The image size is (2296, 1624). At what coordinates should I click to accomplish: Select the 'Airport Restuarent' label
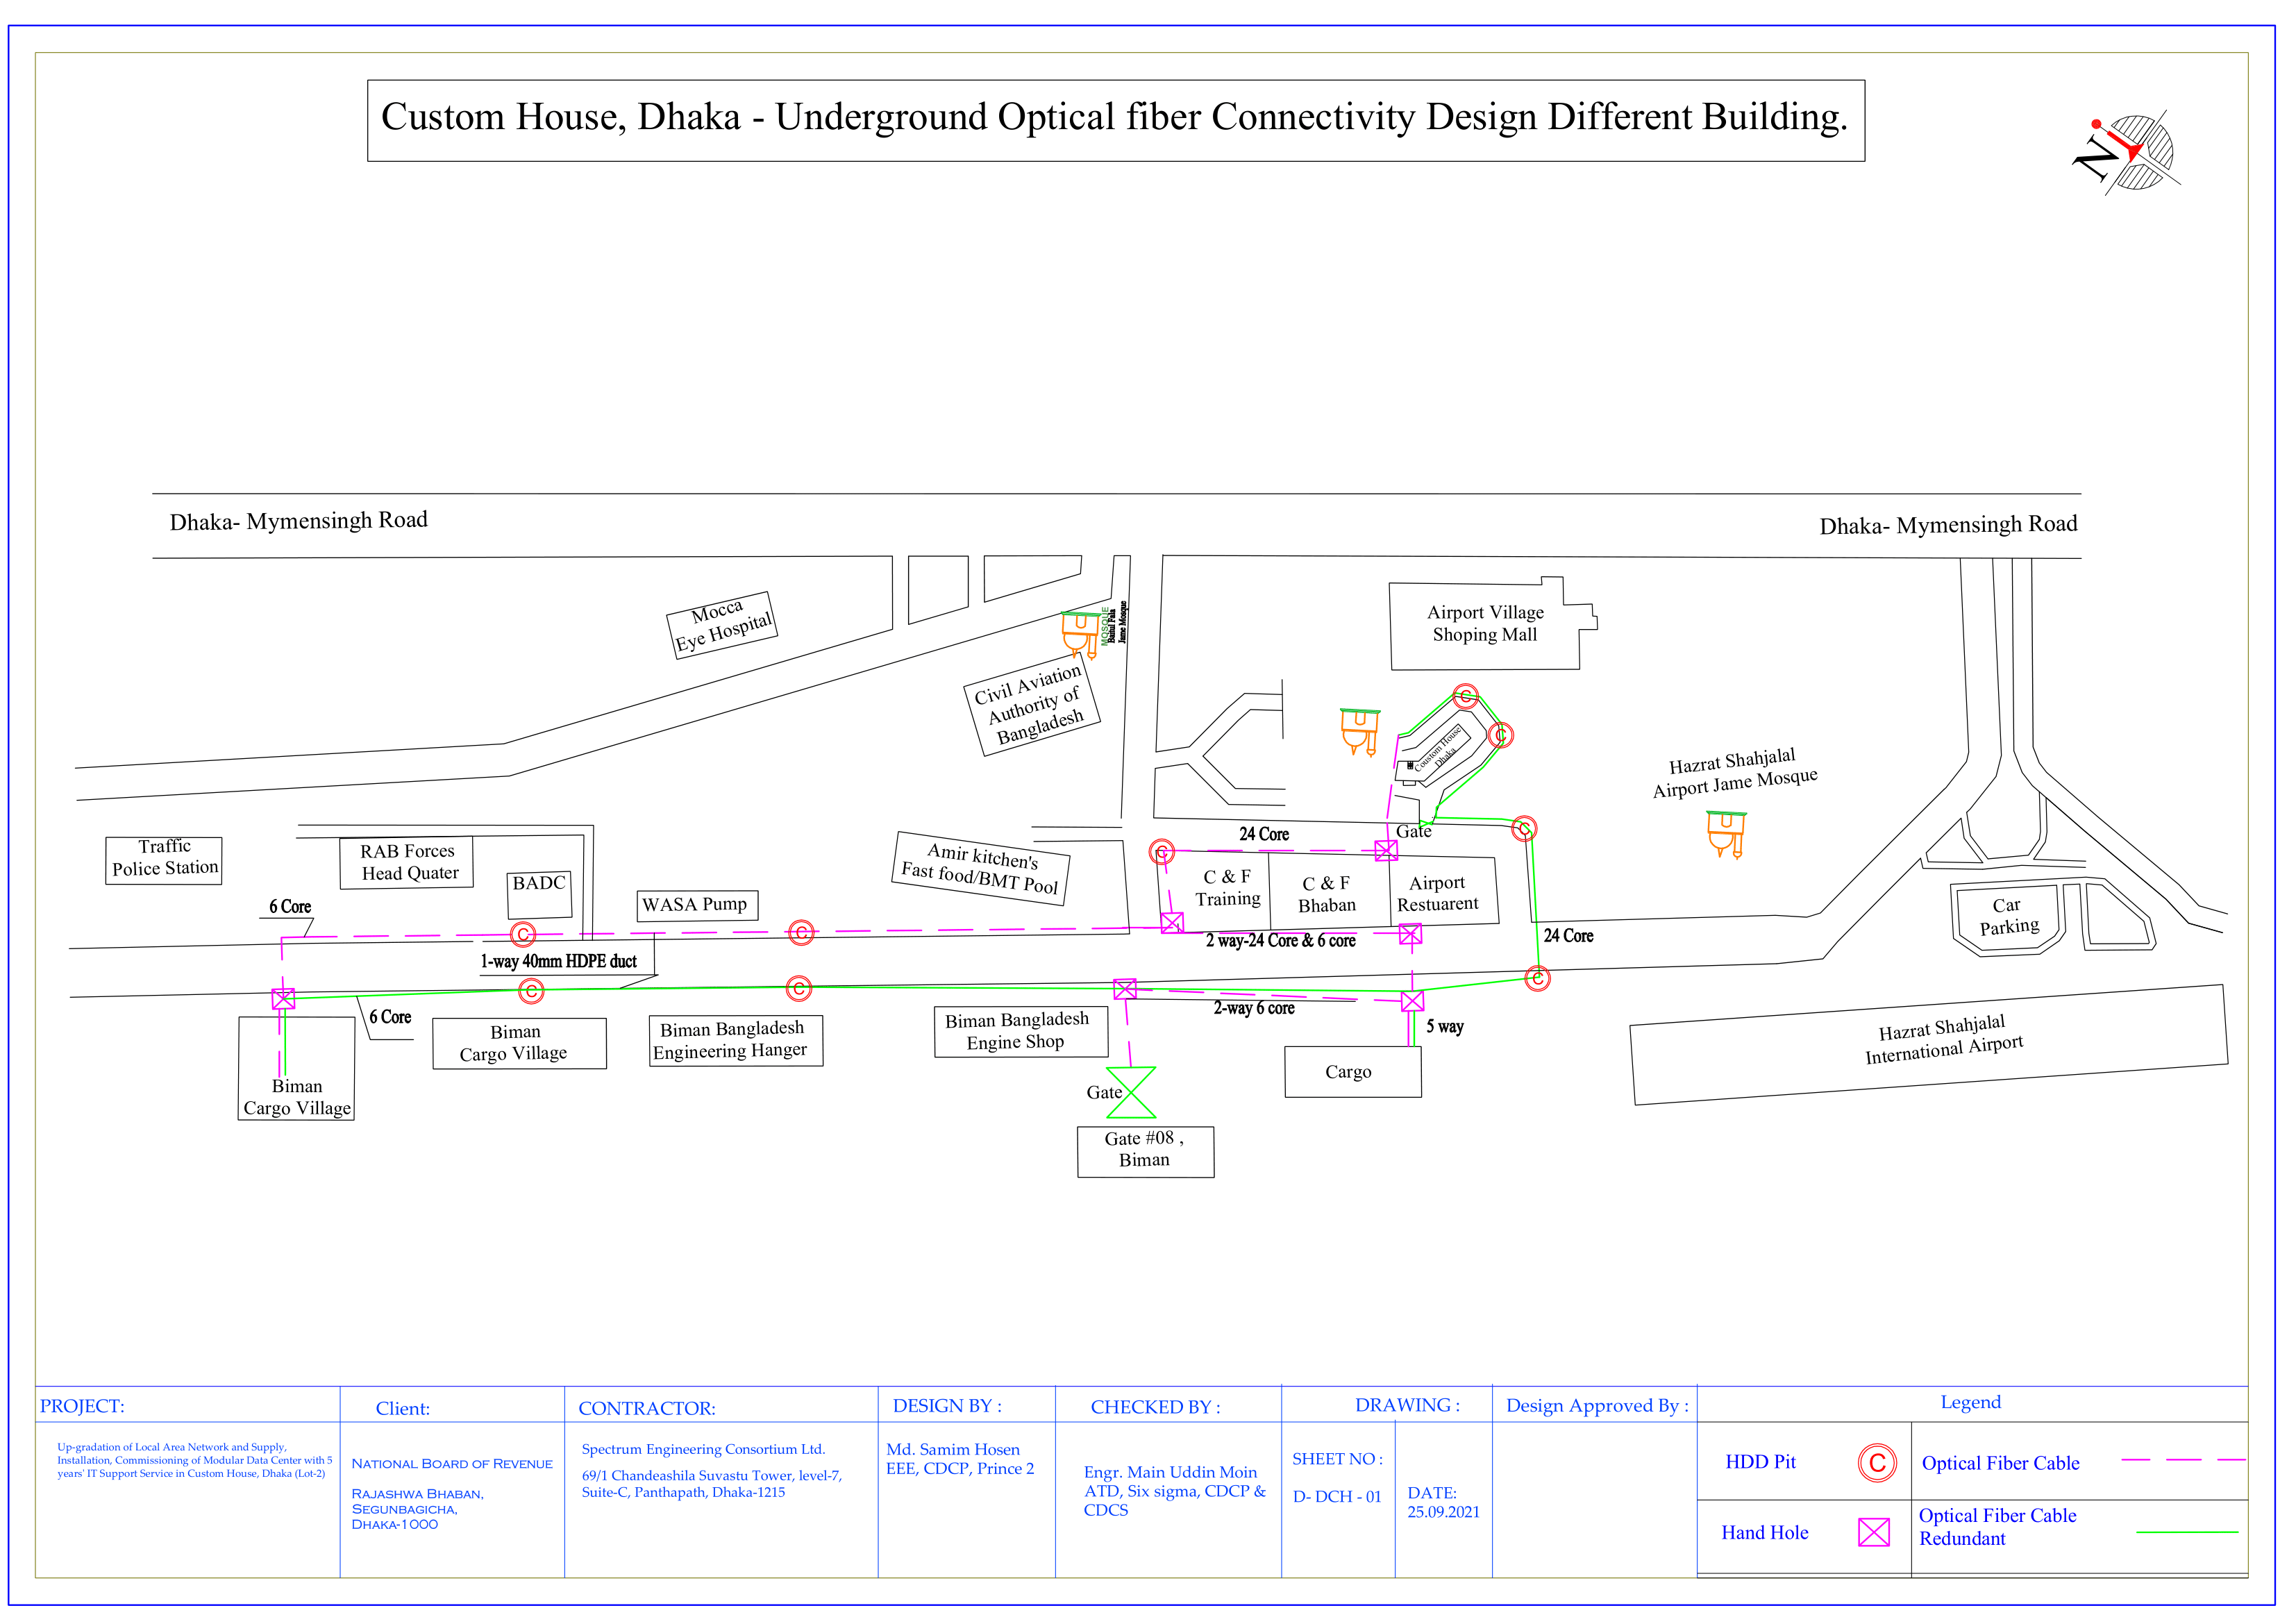1437,893
